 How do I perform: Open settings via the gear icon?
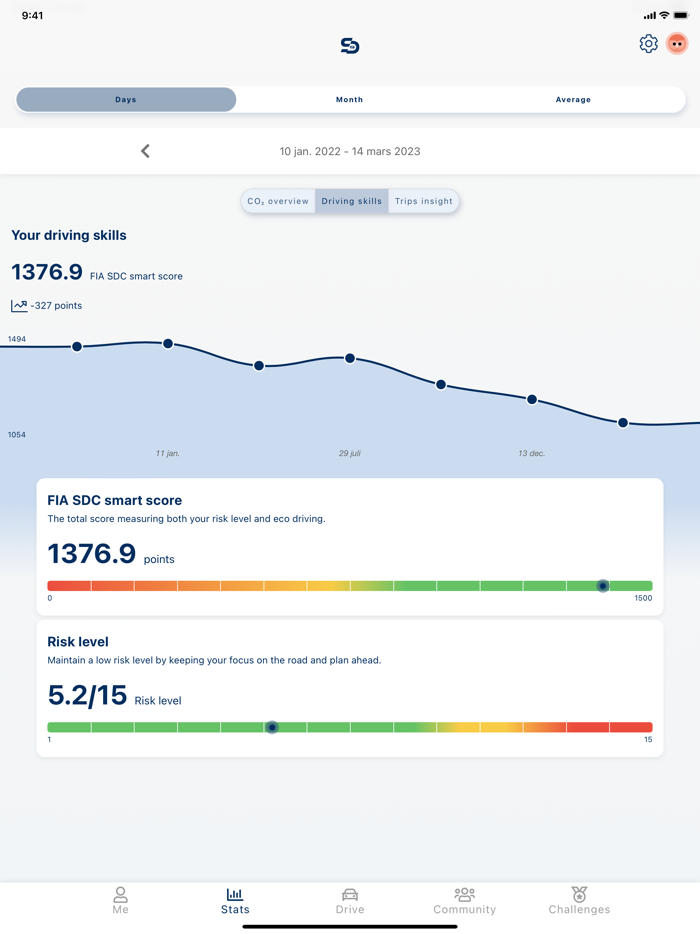648,43
